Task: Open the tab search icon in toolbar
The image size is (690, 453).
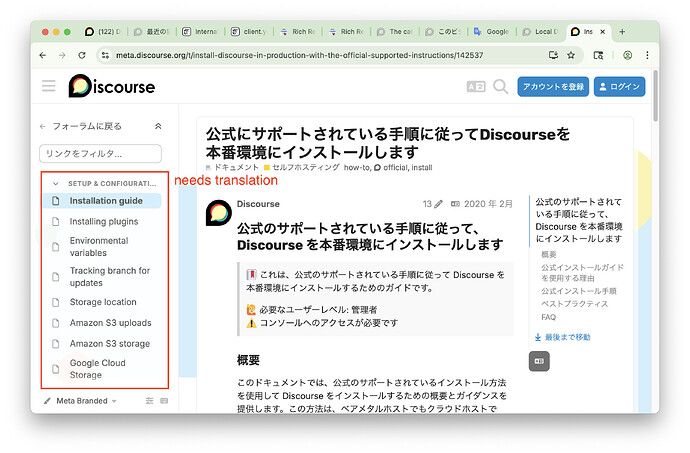Action: click(x=598, y=55)
